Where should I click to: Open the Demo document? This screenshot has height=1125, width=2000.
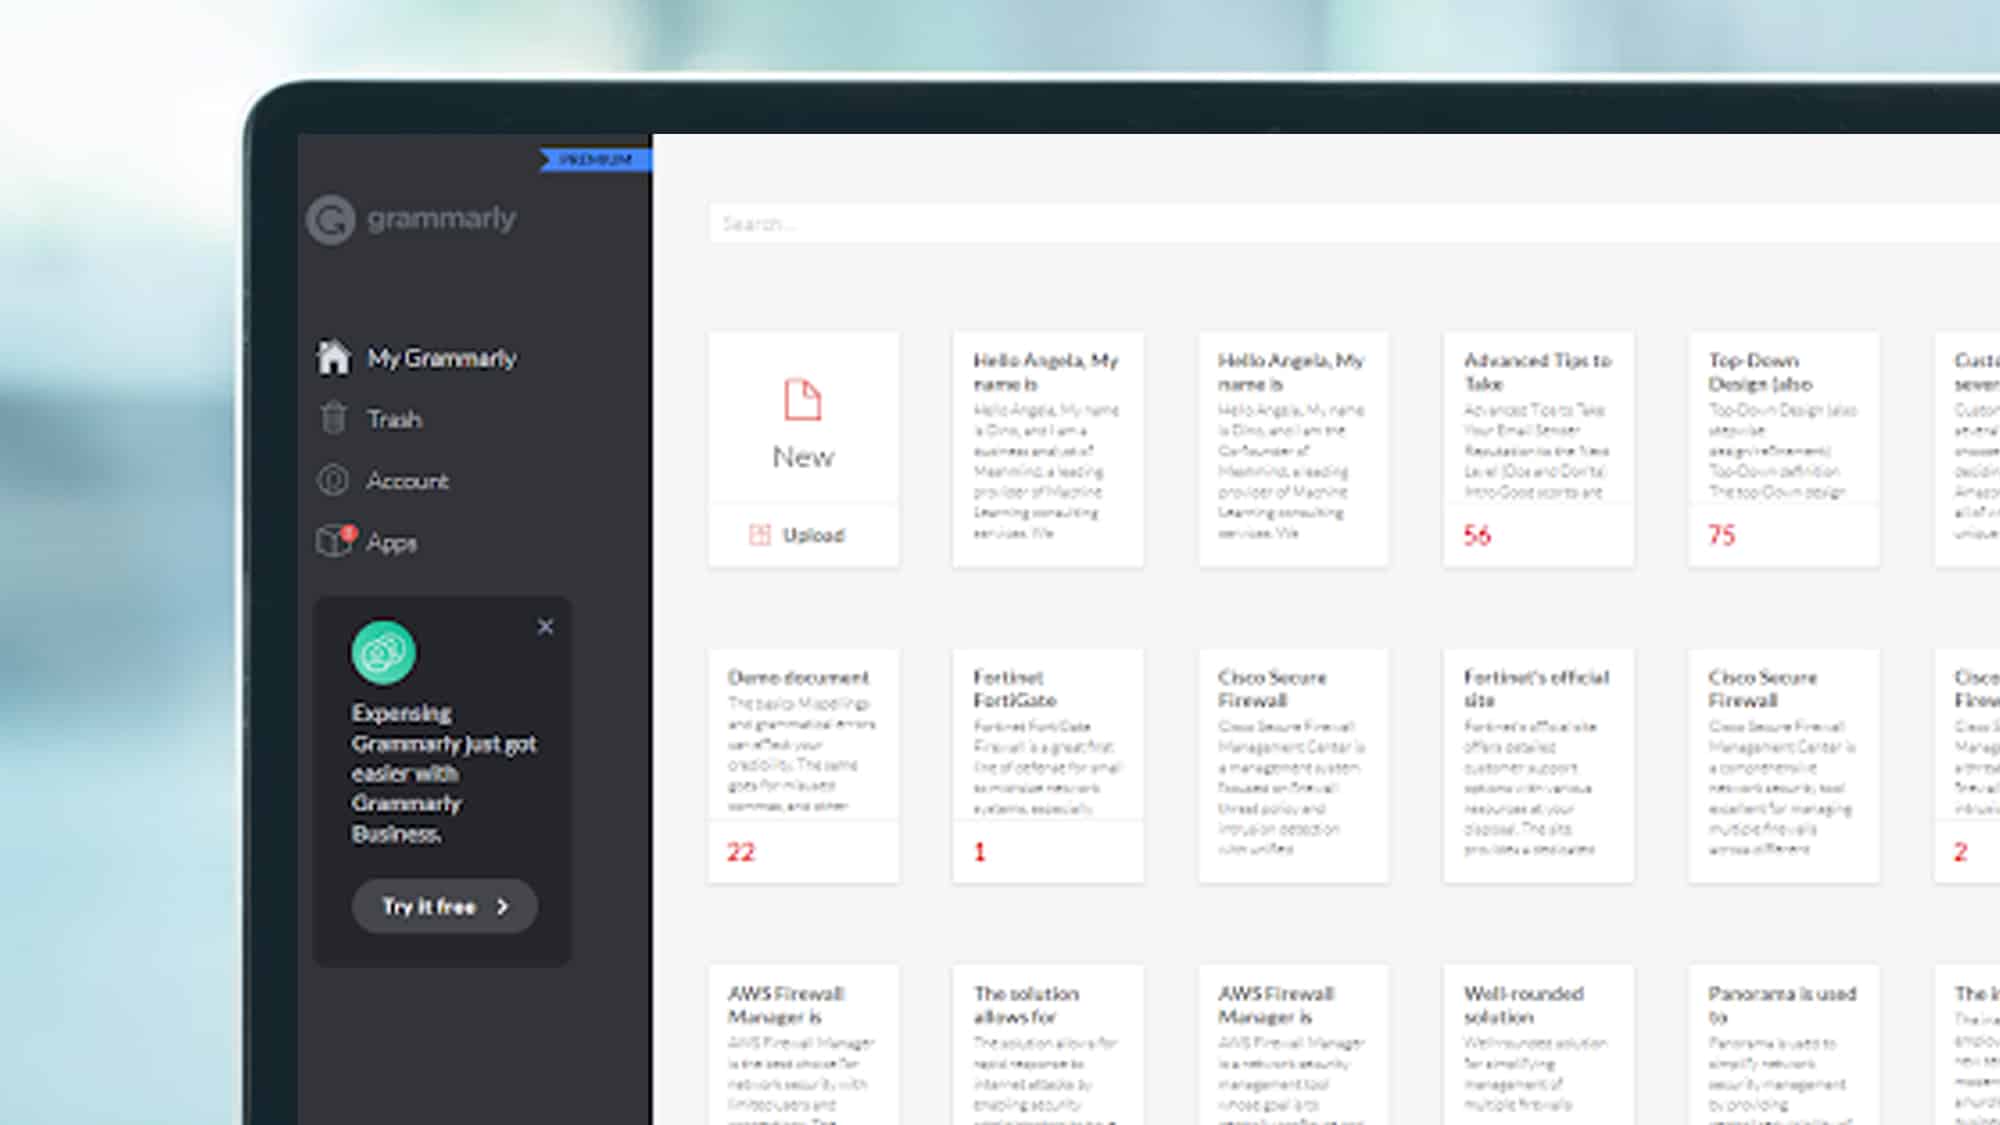[802, 765]
